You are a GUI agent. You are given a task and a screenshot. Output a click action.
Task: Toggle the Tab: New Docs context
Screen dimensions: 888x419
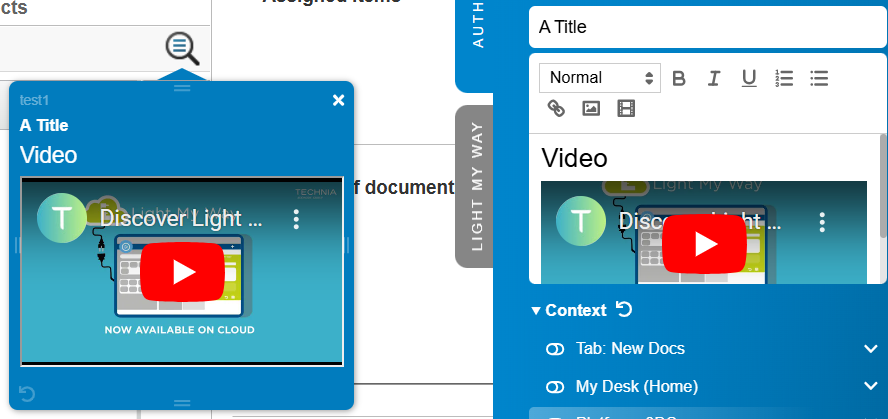pyautogui.click(x=555, y=349)
